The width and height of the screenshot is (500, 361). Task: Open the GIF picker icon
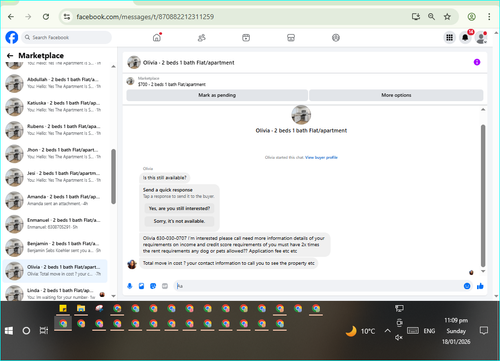165,286
